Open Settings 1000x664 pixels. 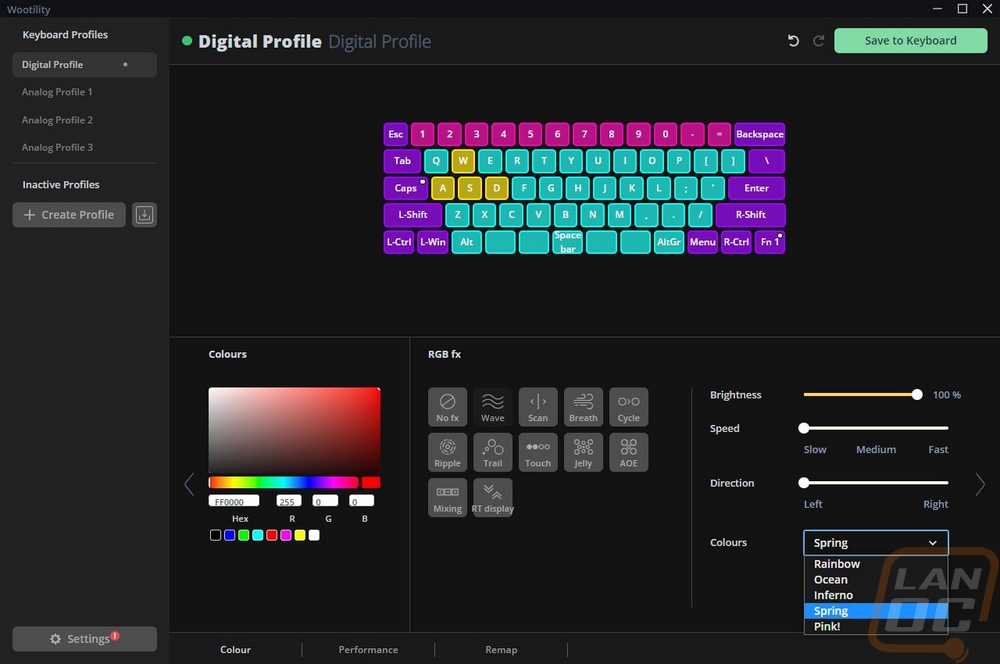pyautogui.click(x=84, y=638)
